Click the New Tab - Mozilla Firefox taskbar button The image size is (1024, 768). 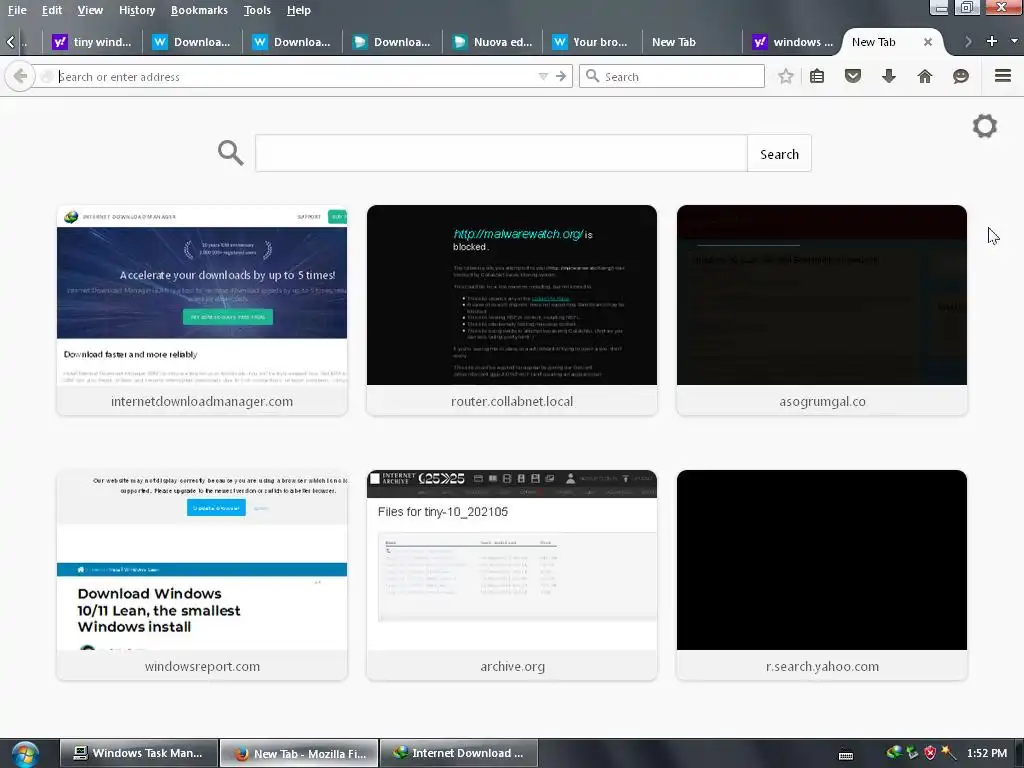[299, 753]
